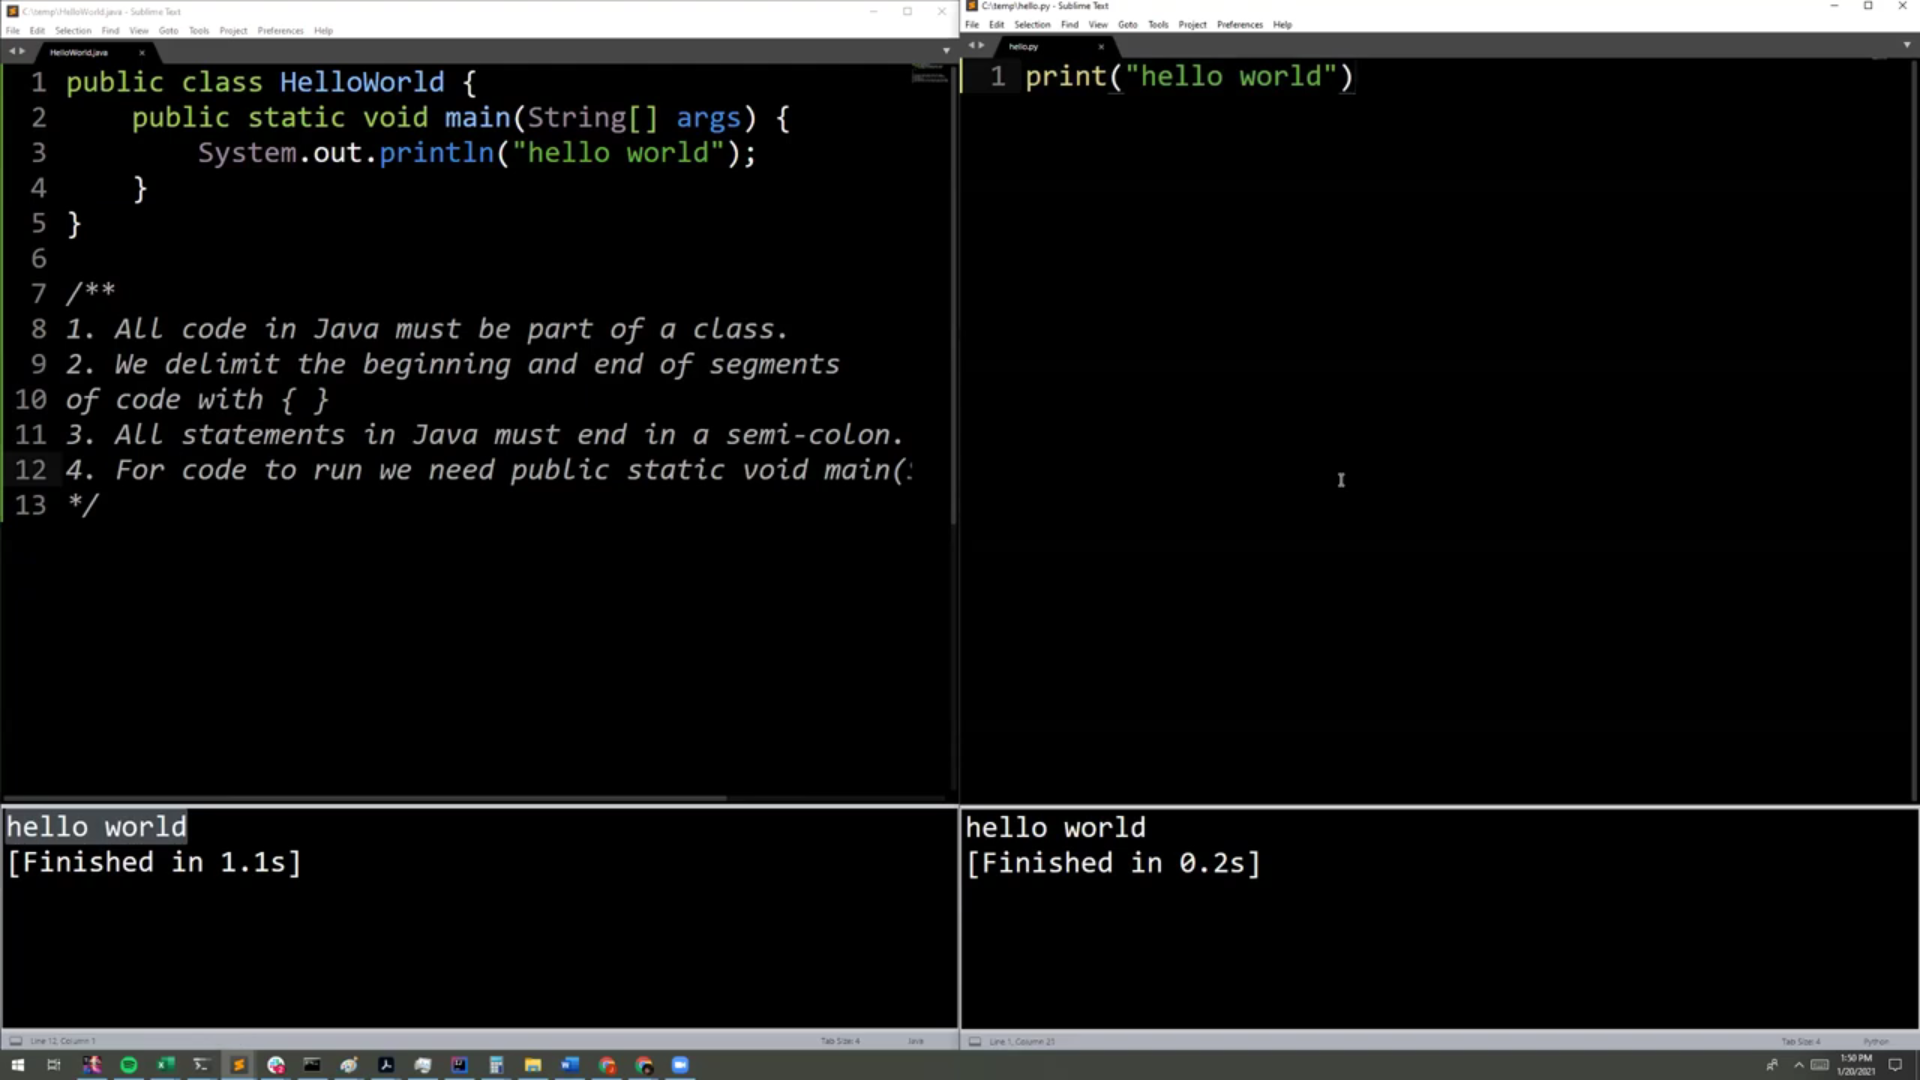The height and width of the screenshot is (1080, 1920).
Task: Open the Windows Start menu
Action: coord(17,1065)
